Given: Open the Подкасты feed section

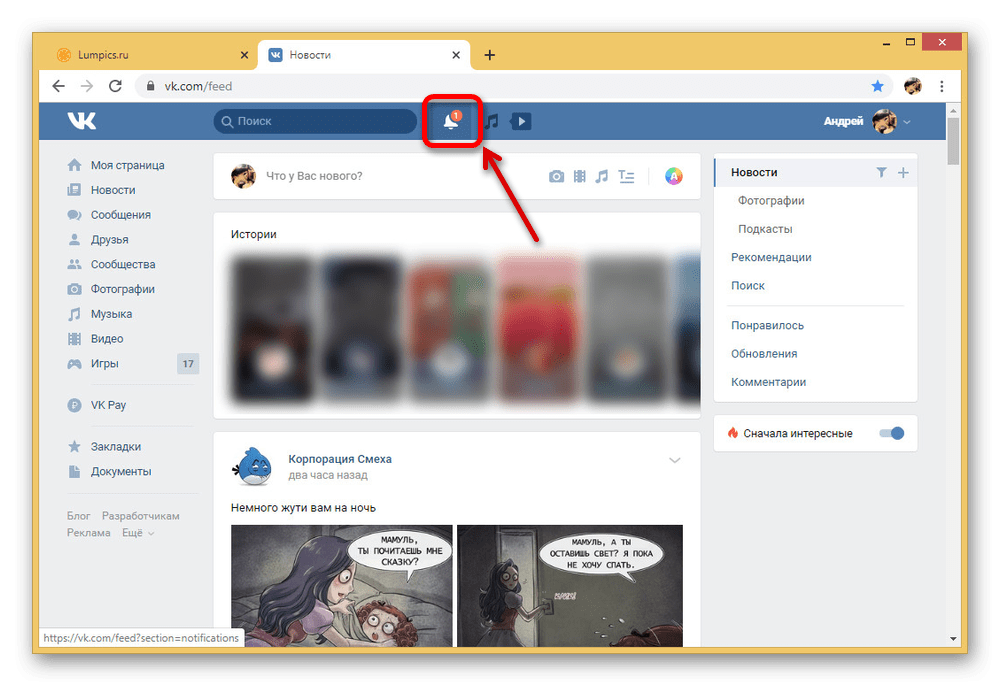Looking at the screenshot, I should tap(765, 229).
